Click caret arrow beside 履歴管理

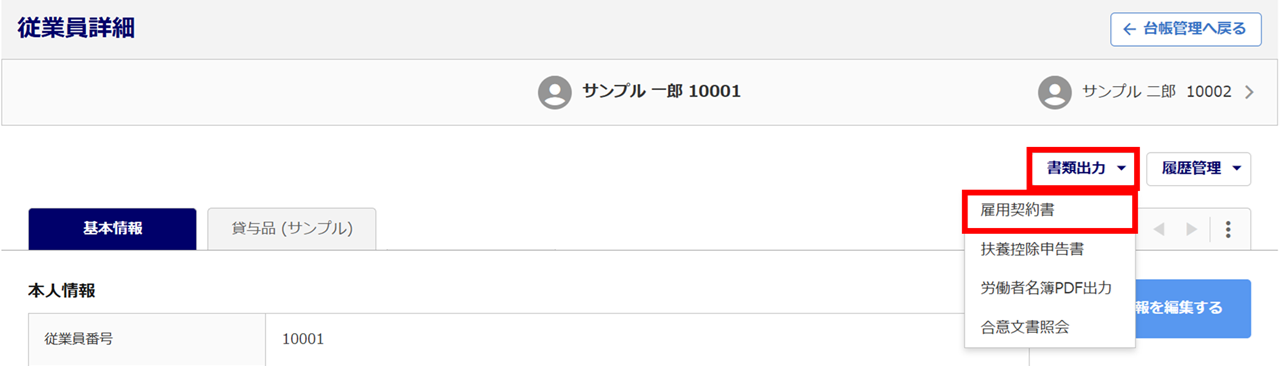coord(1237,169)
